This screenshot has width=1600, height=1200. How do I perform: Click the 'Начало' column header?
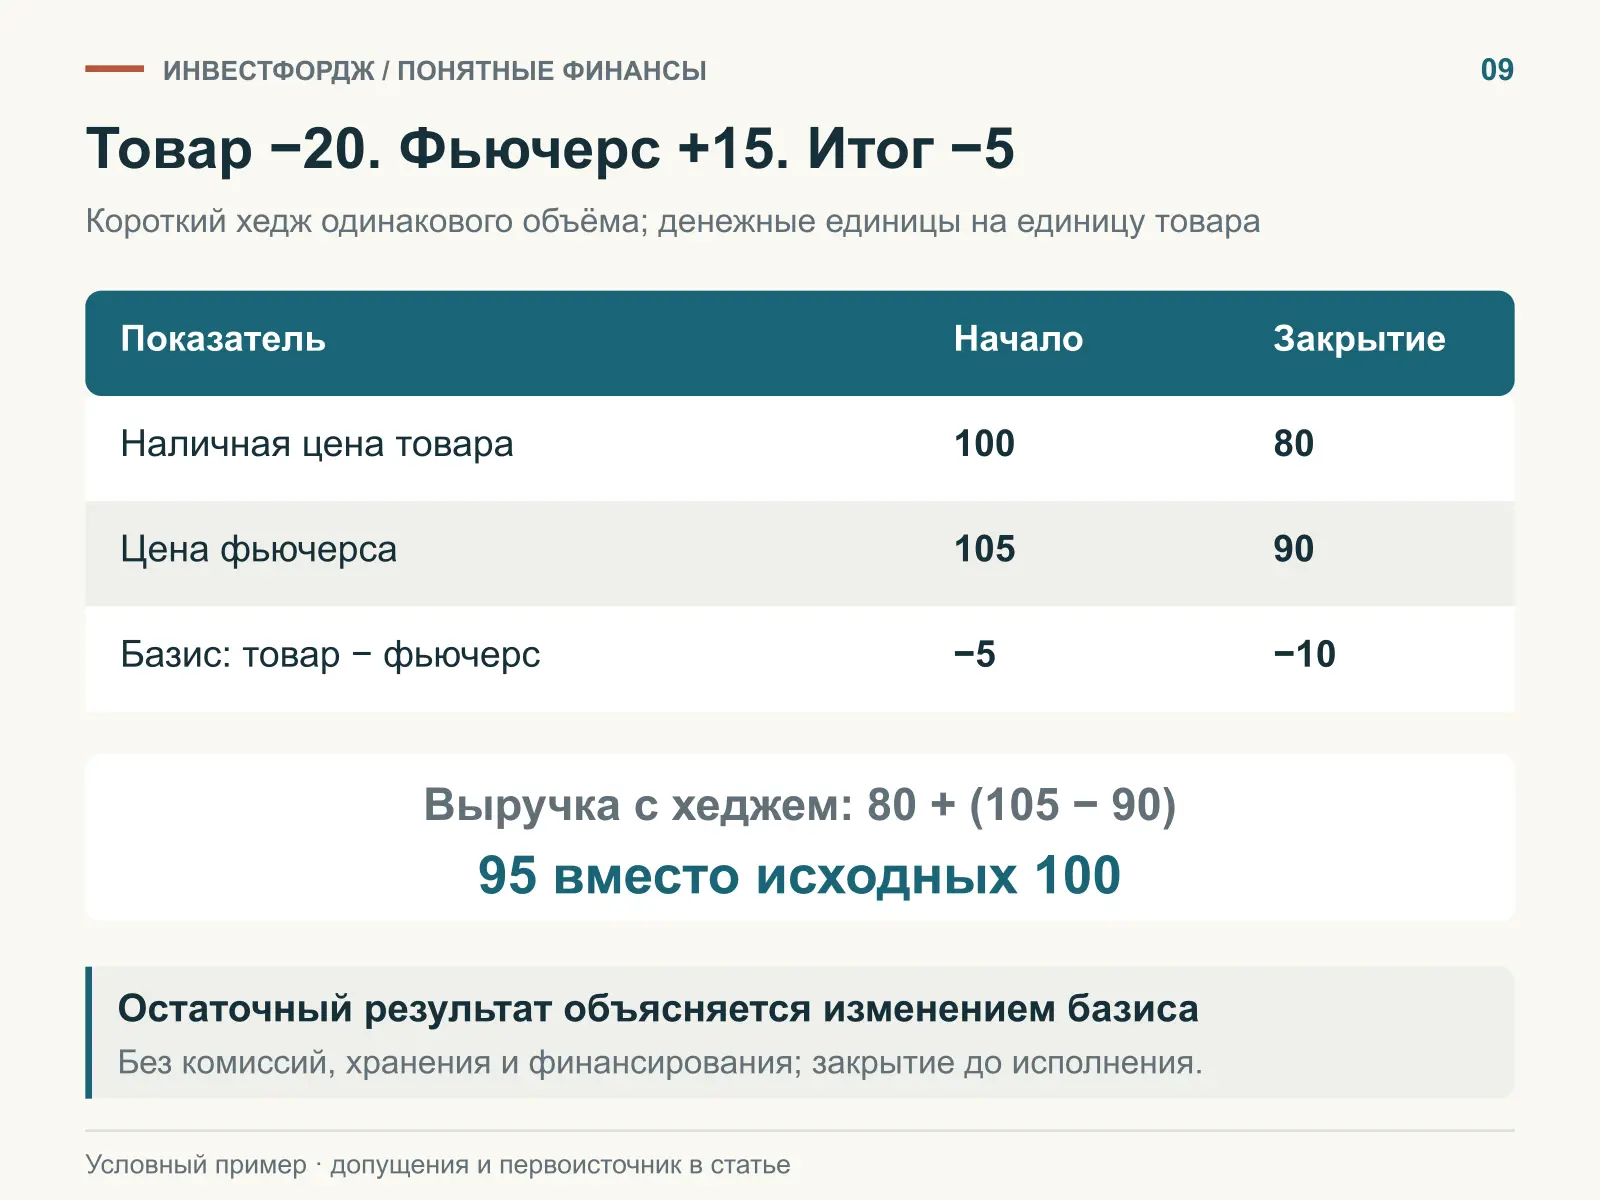click(x=1018, y=339)
